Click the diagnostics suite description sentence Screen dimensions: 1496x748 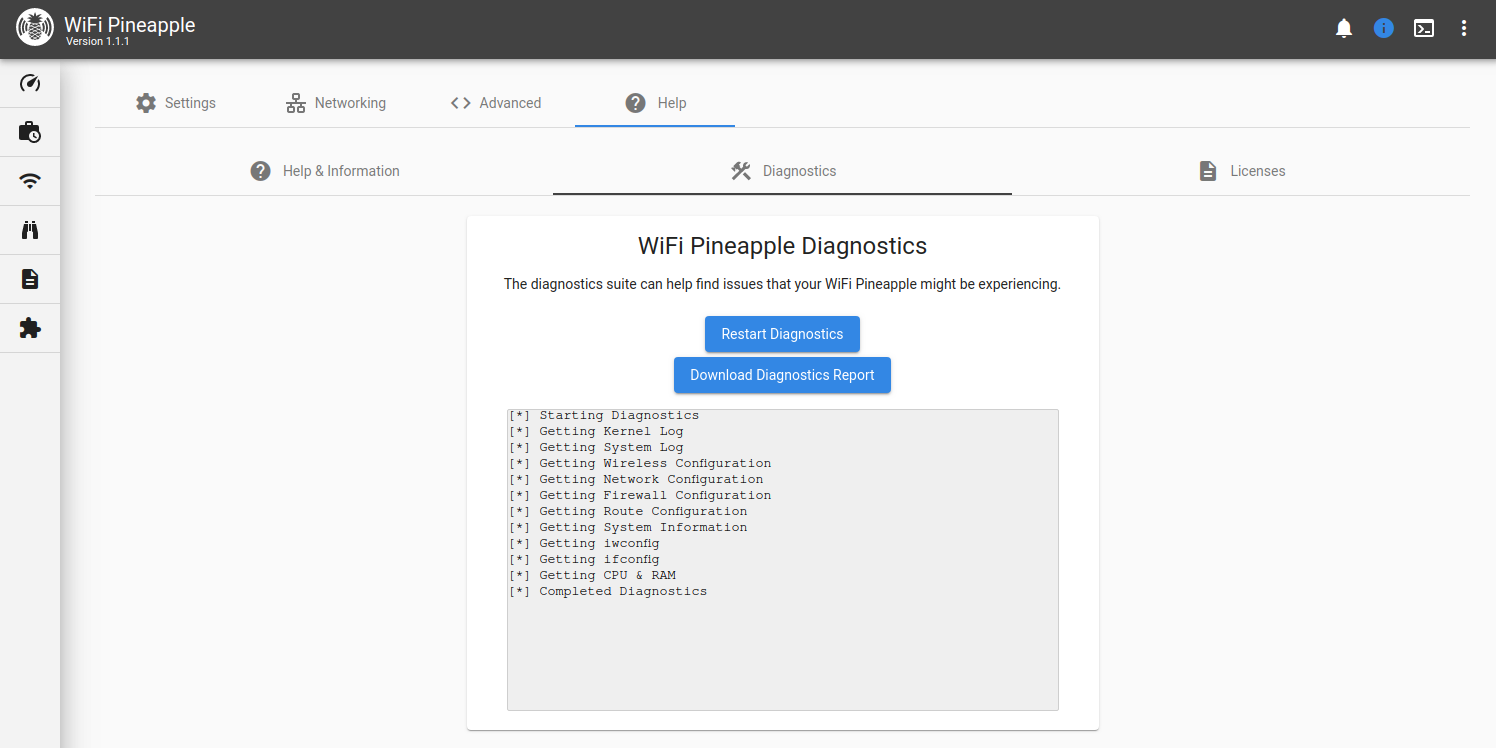coord(782,284)
